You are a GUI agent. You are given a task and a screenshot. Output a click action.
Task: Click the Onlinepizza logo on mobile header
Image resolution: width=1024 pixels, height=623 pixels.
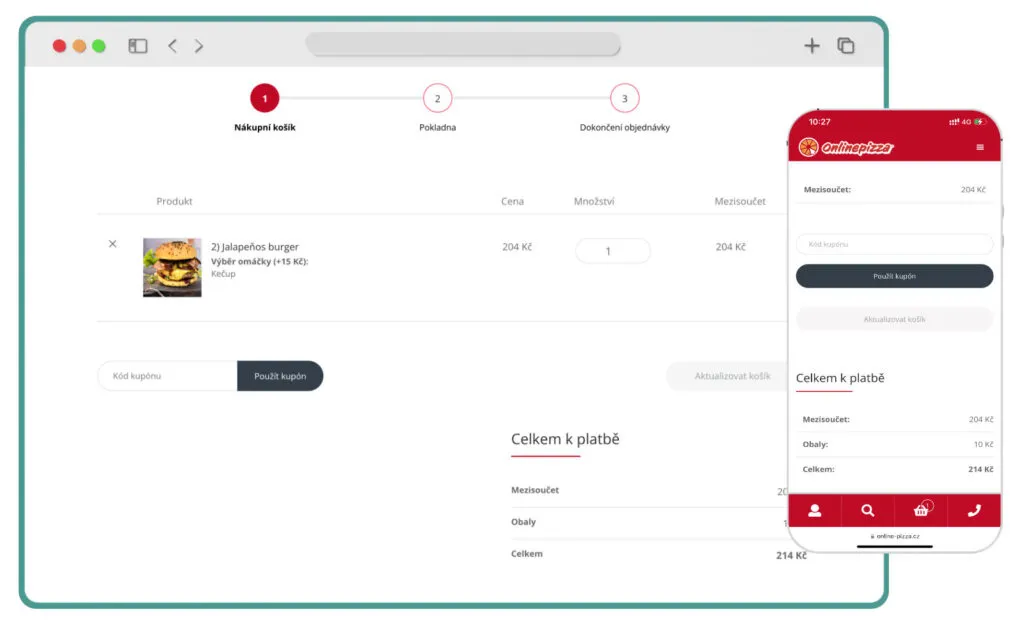coord(846,148)
